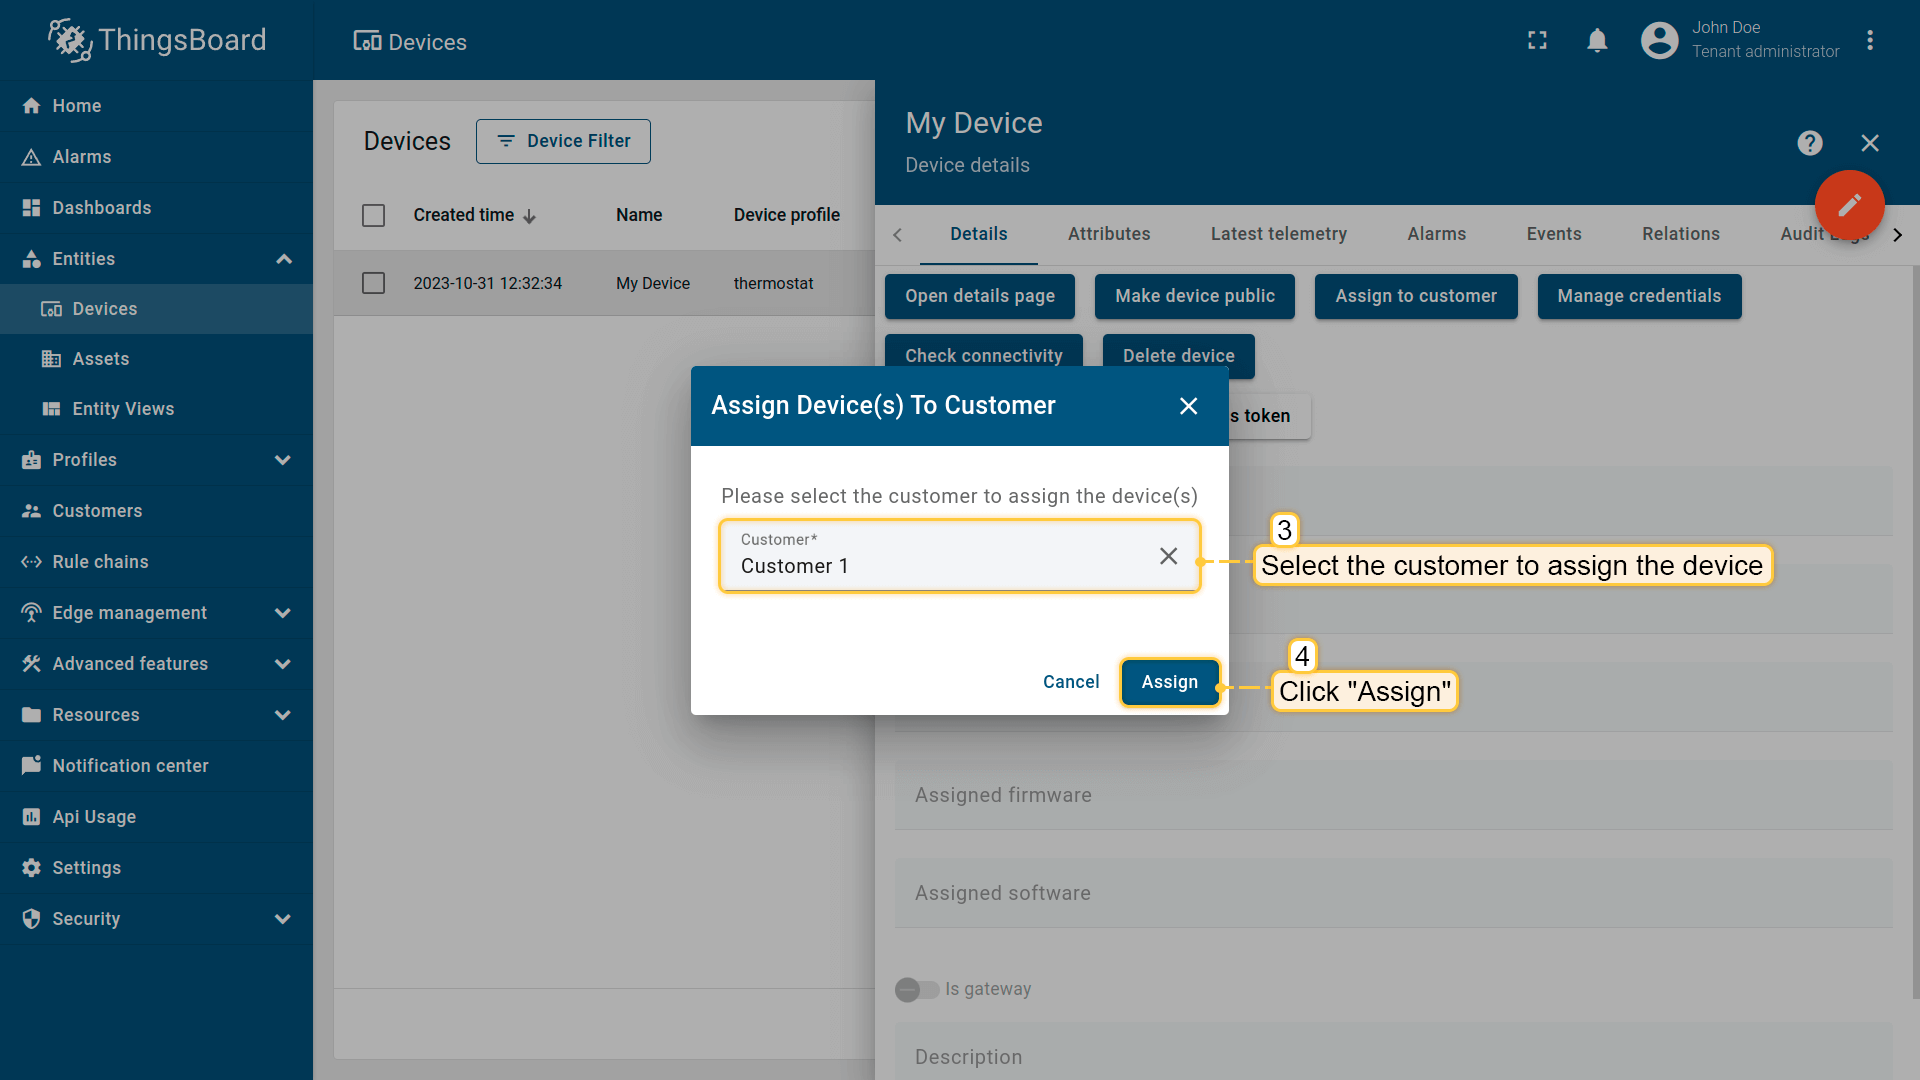This screenshot has width=1920, height=1080.
Task: Click the John Doe avatar icon
Action: [x=1659, y=40]
